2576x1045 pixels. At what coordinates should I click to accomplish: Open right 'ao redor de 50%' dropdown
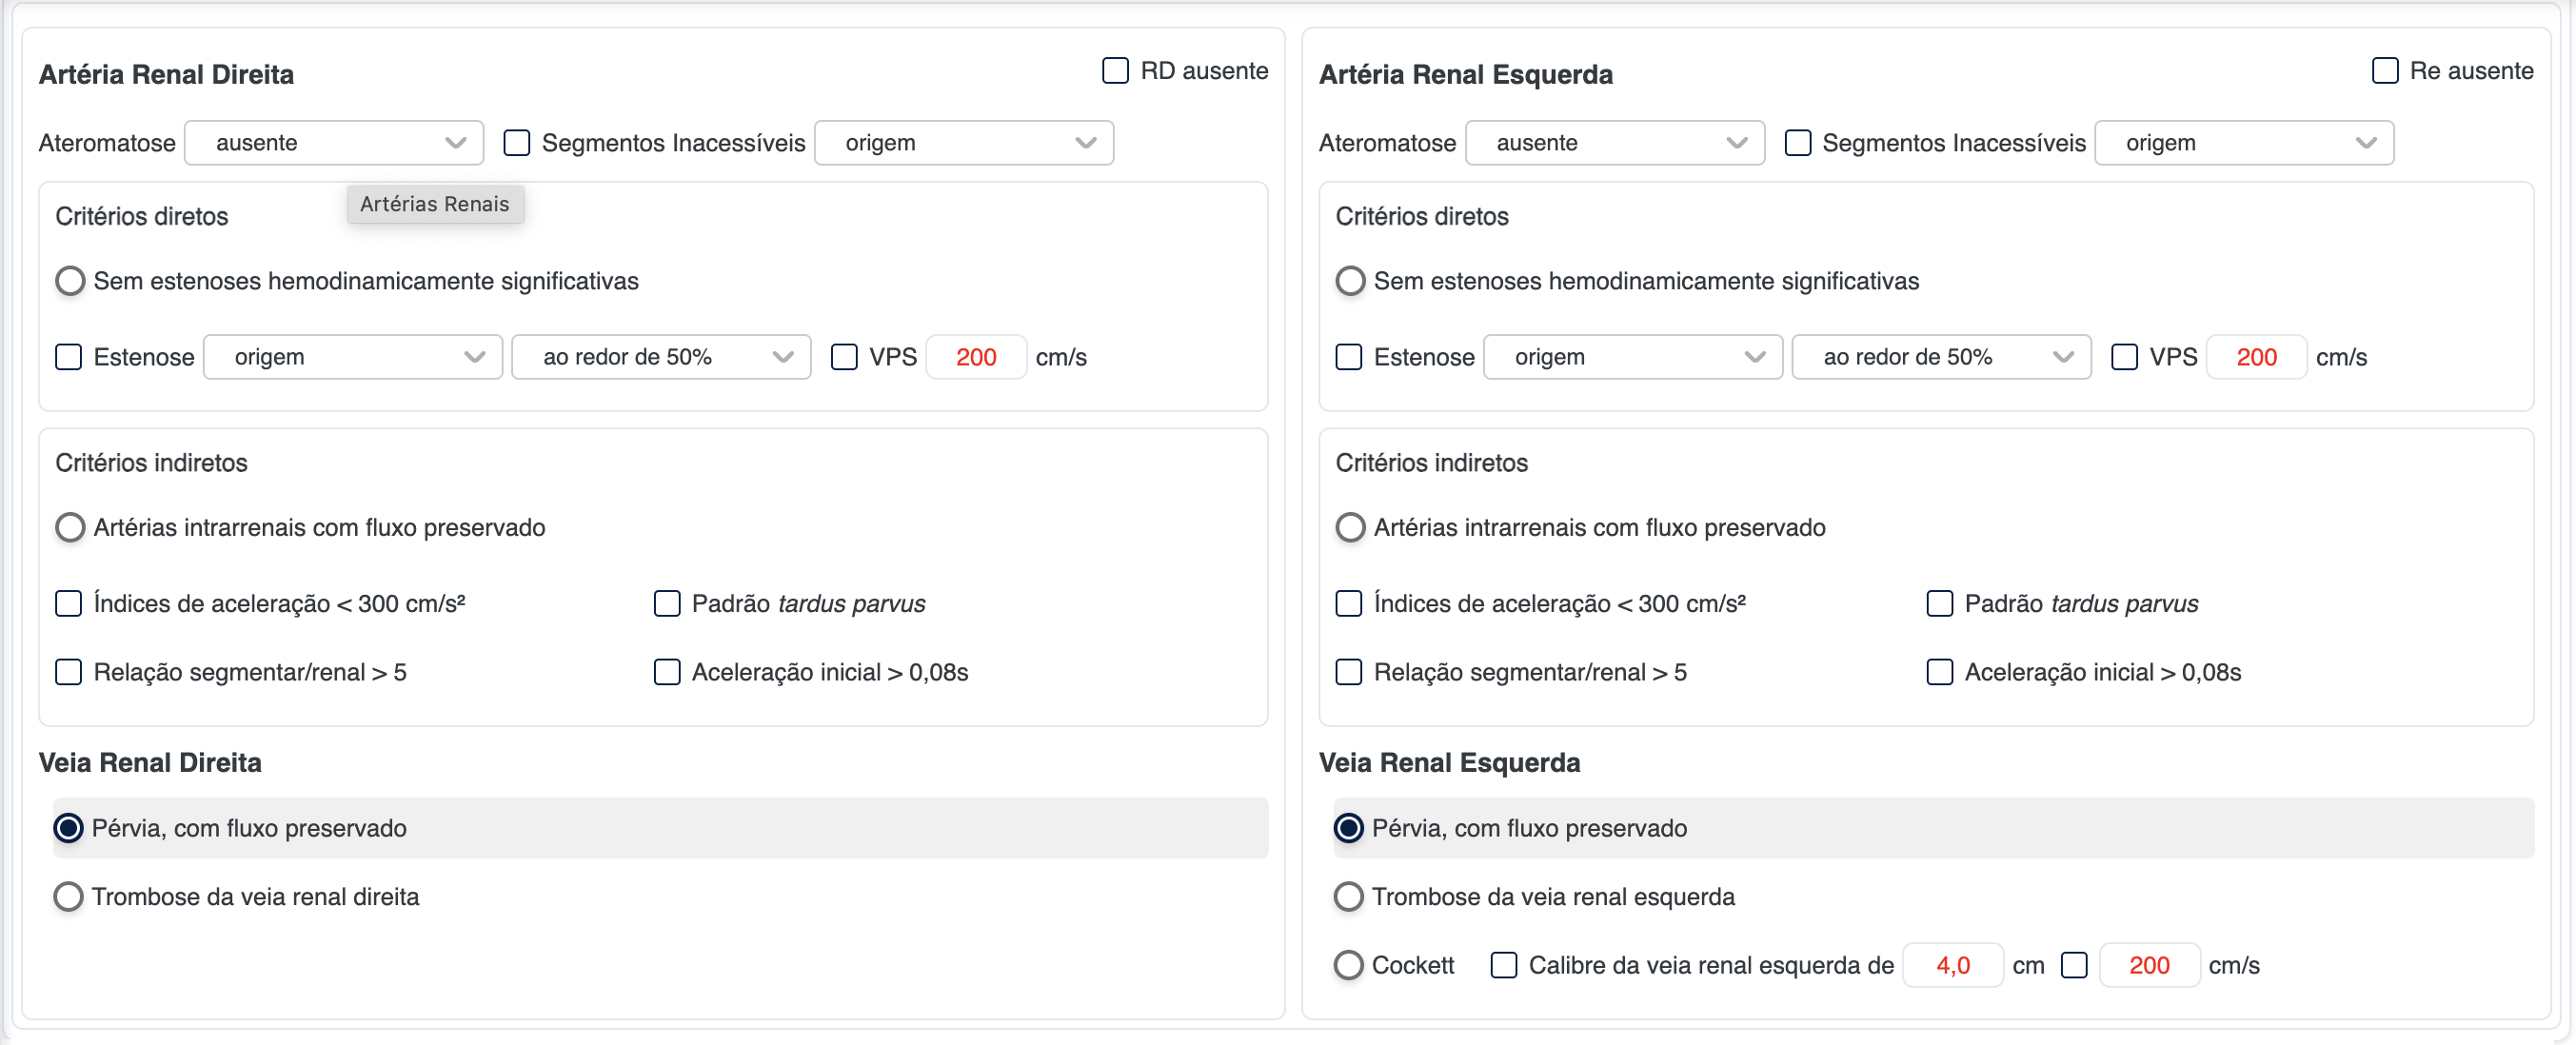660,357
